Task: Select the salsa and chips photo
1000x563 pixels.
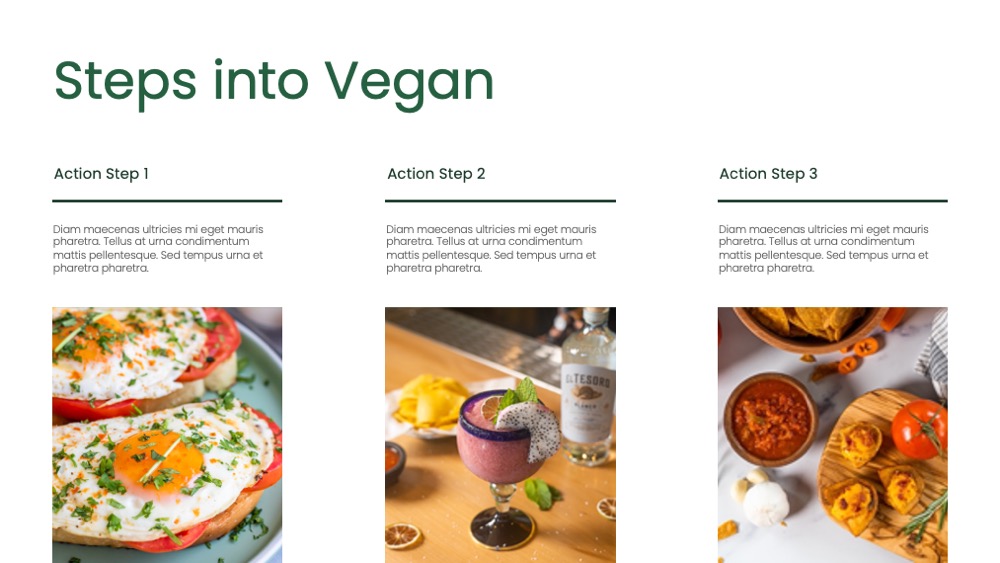Action: pyautogui.click(x=832, y=435)
